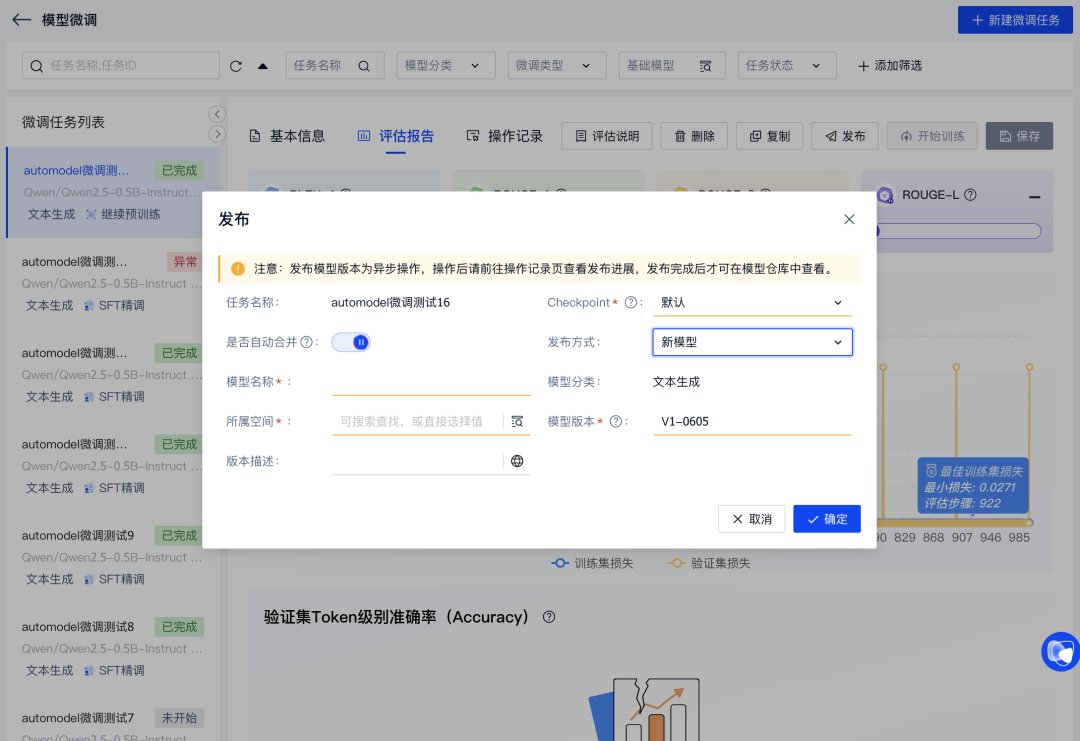
Task: Click search icon in 任务名称 filter
Action: pos(364,66)
